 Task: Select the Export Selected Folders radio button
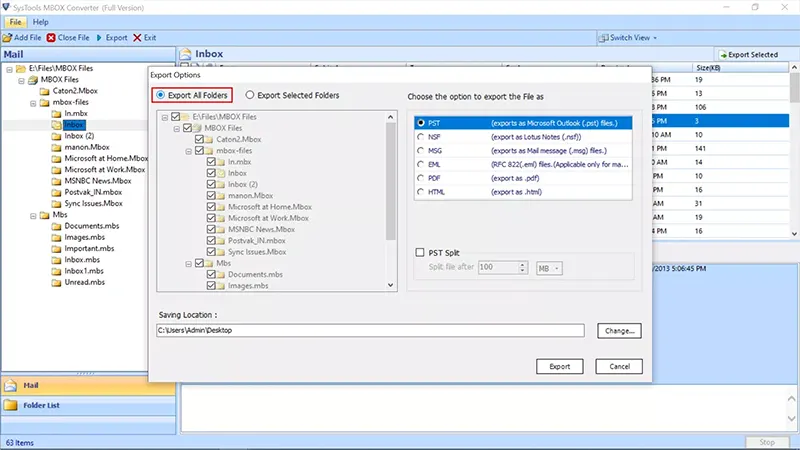pyautogui.click(x=249, y=95)
